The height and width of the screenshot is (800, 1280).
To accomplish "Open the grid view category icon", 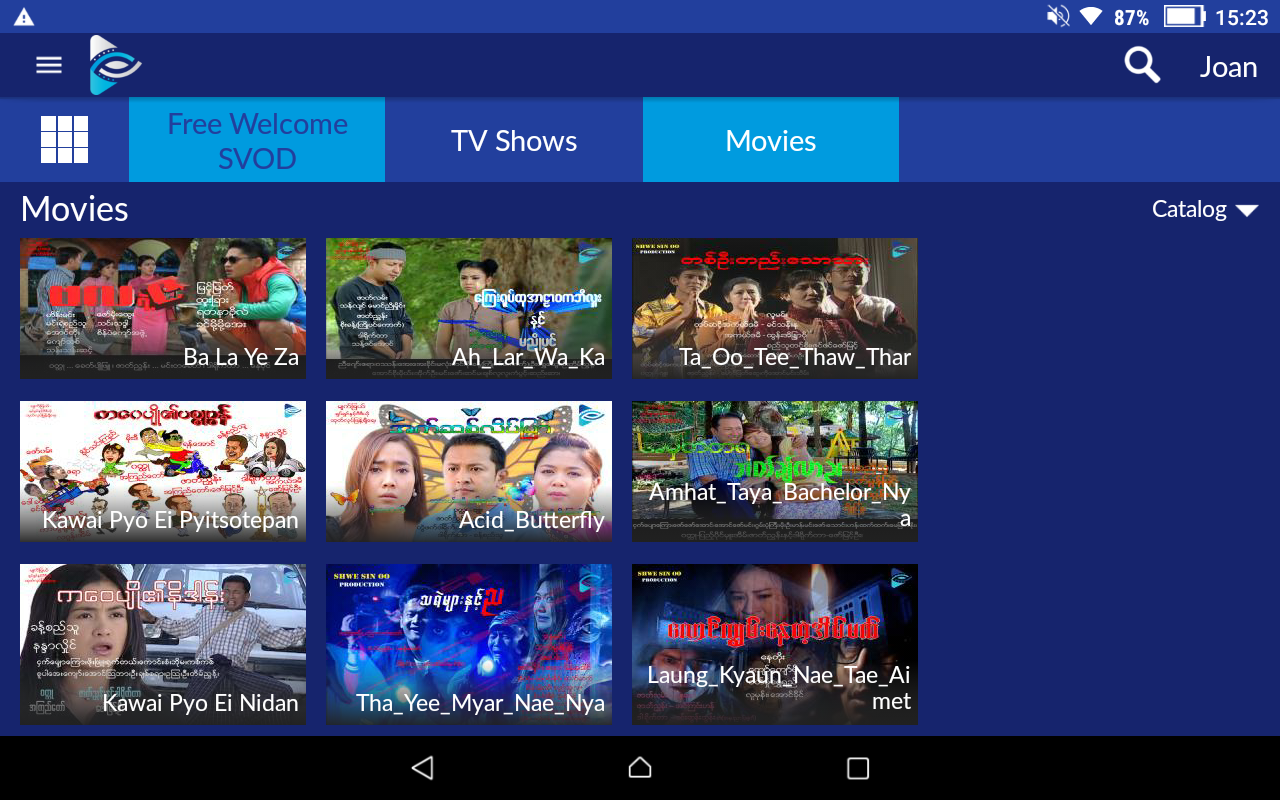I will pyautogui.click(x=65, y=140).
